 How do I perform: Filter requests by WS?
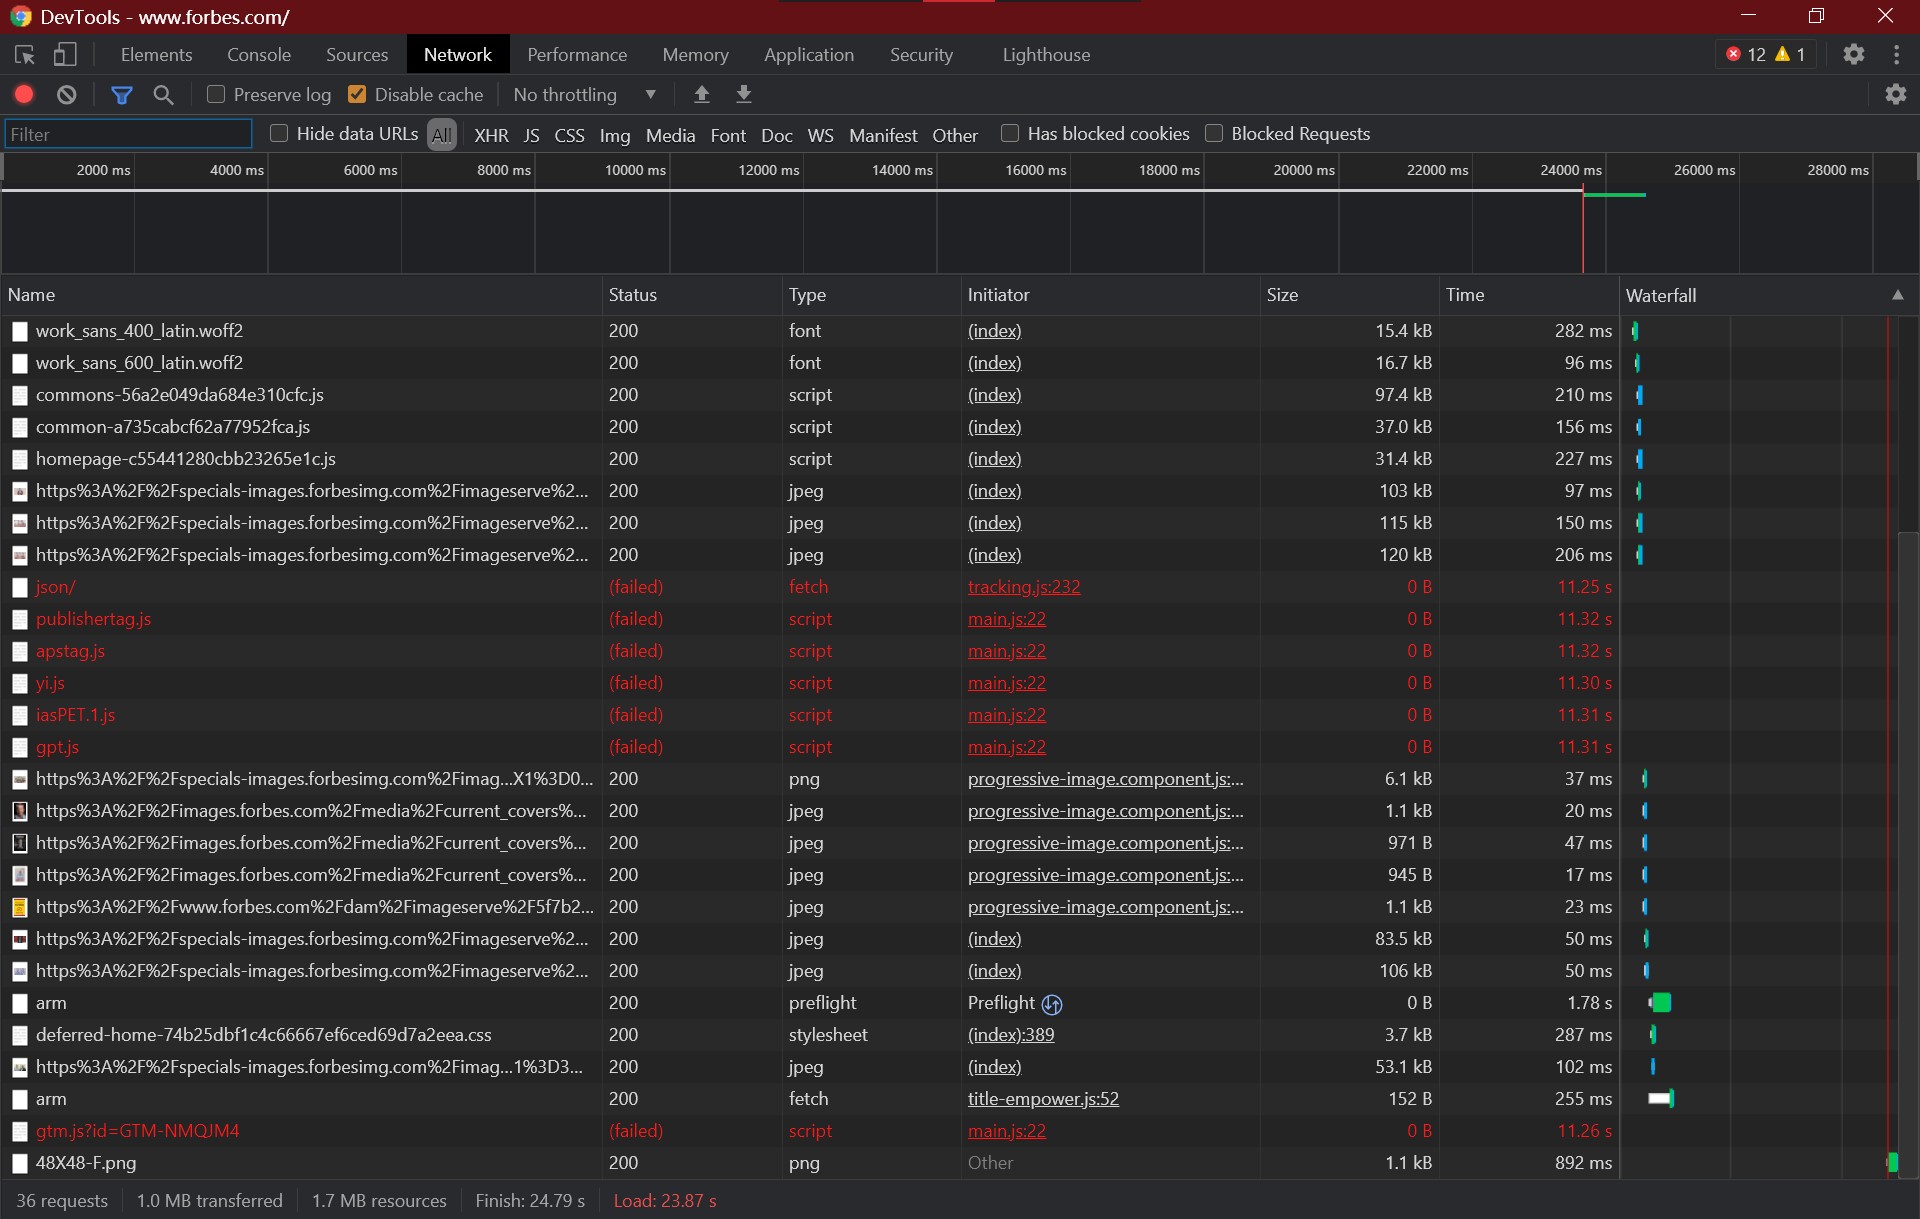point(820,135)
